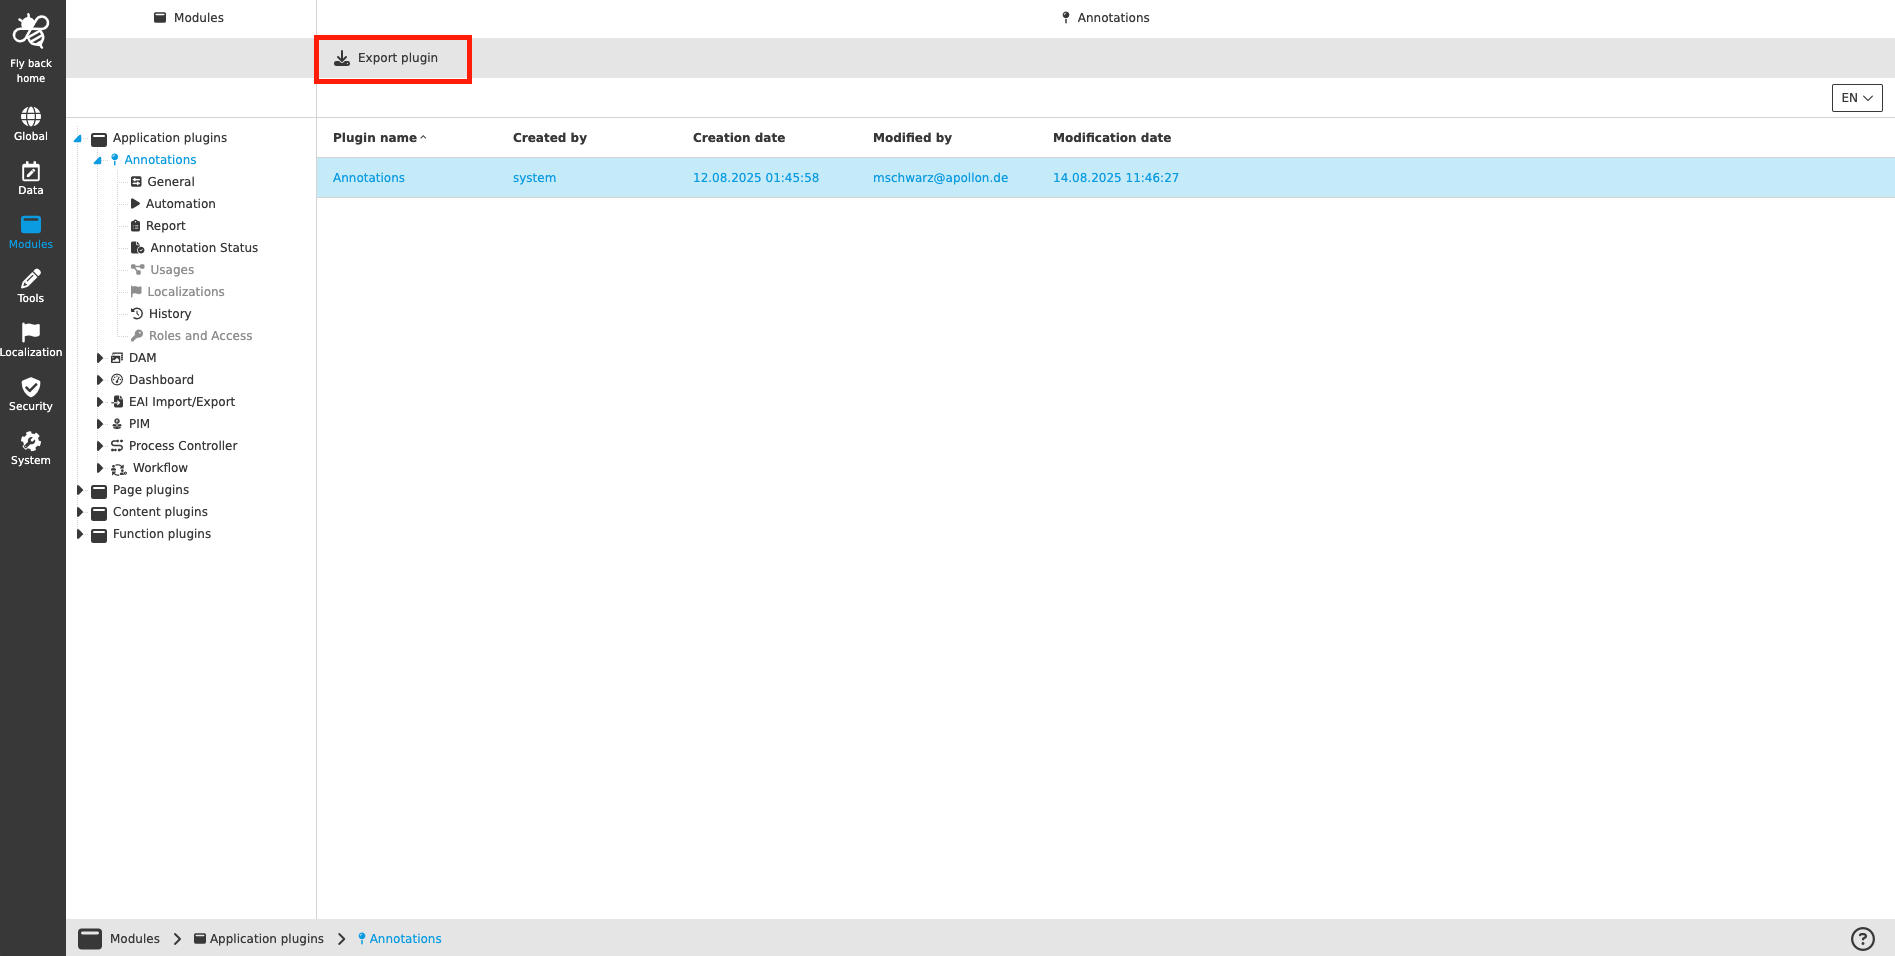Open the Data section in the sidebar
The image size is (1895, 956).
click(x=30, y=176)
